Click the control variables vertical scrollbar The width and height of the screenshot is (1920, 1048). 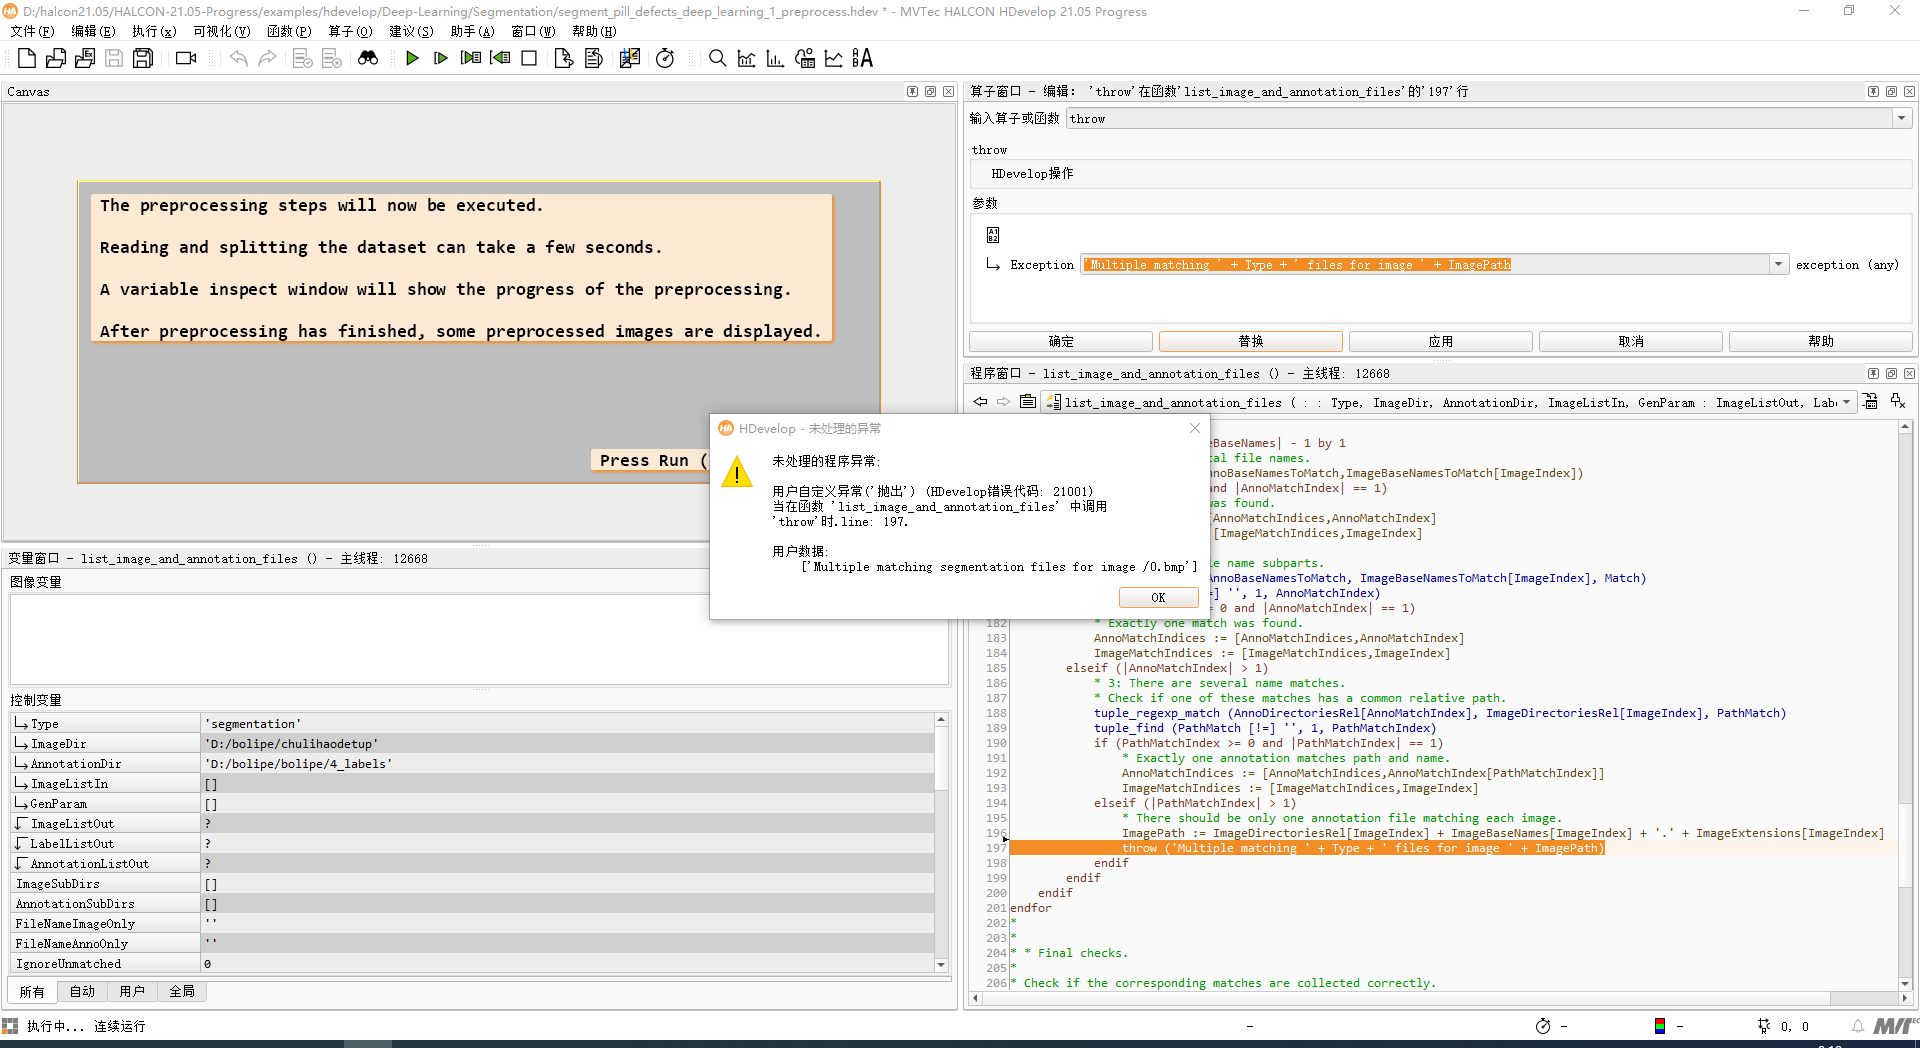click(941, 842)
